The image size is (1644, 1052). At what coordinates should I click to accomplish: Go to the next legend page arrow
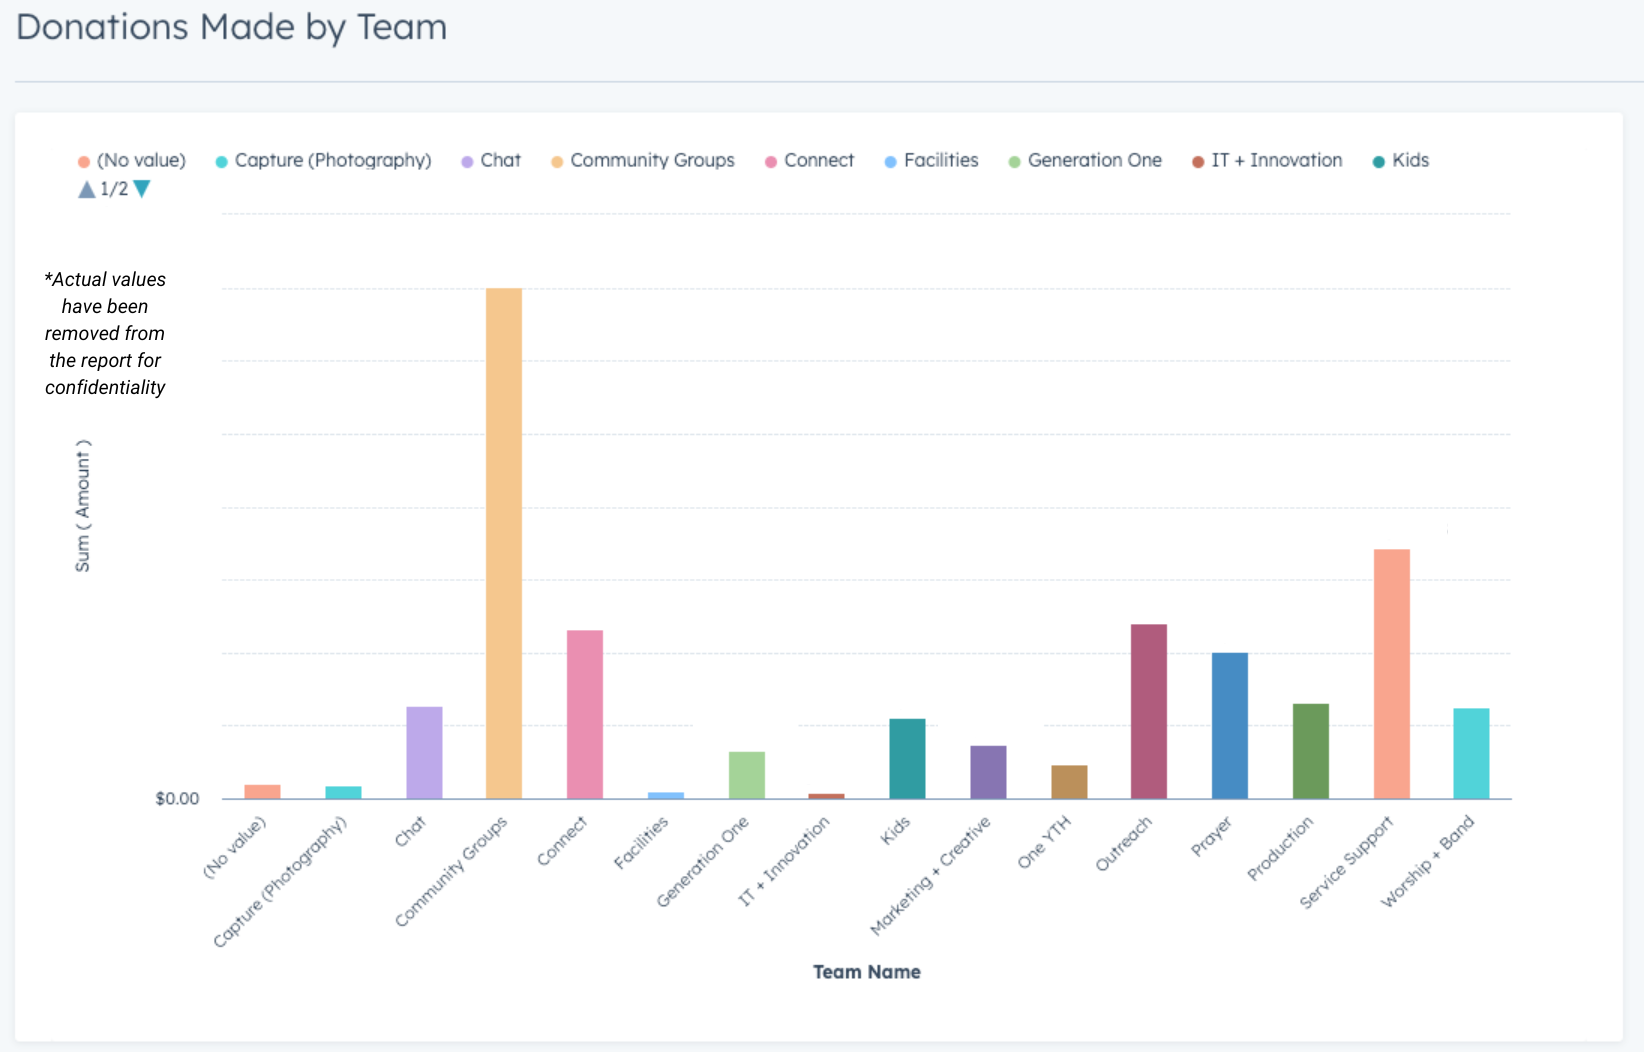pos(142,189)
